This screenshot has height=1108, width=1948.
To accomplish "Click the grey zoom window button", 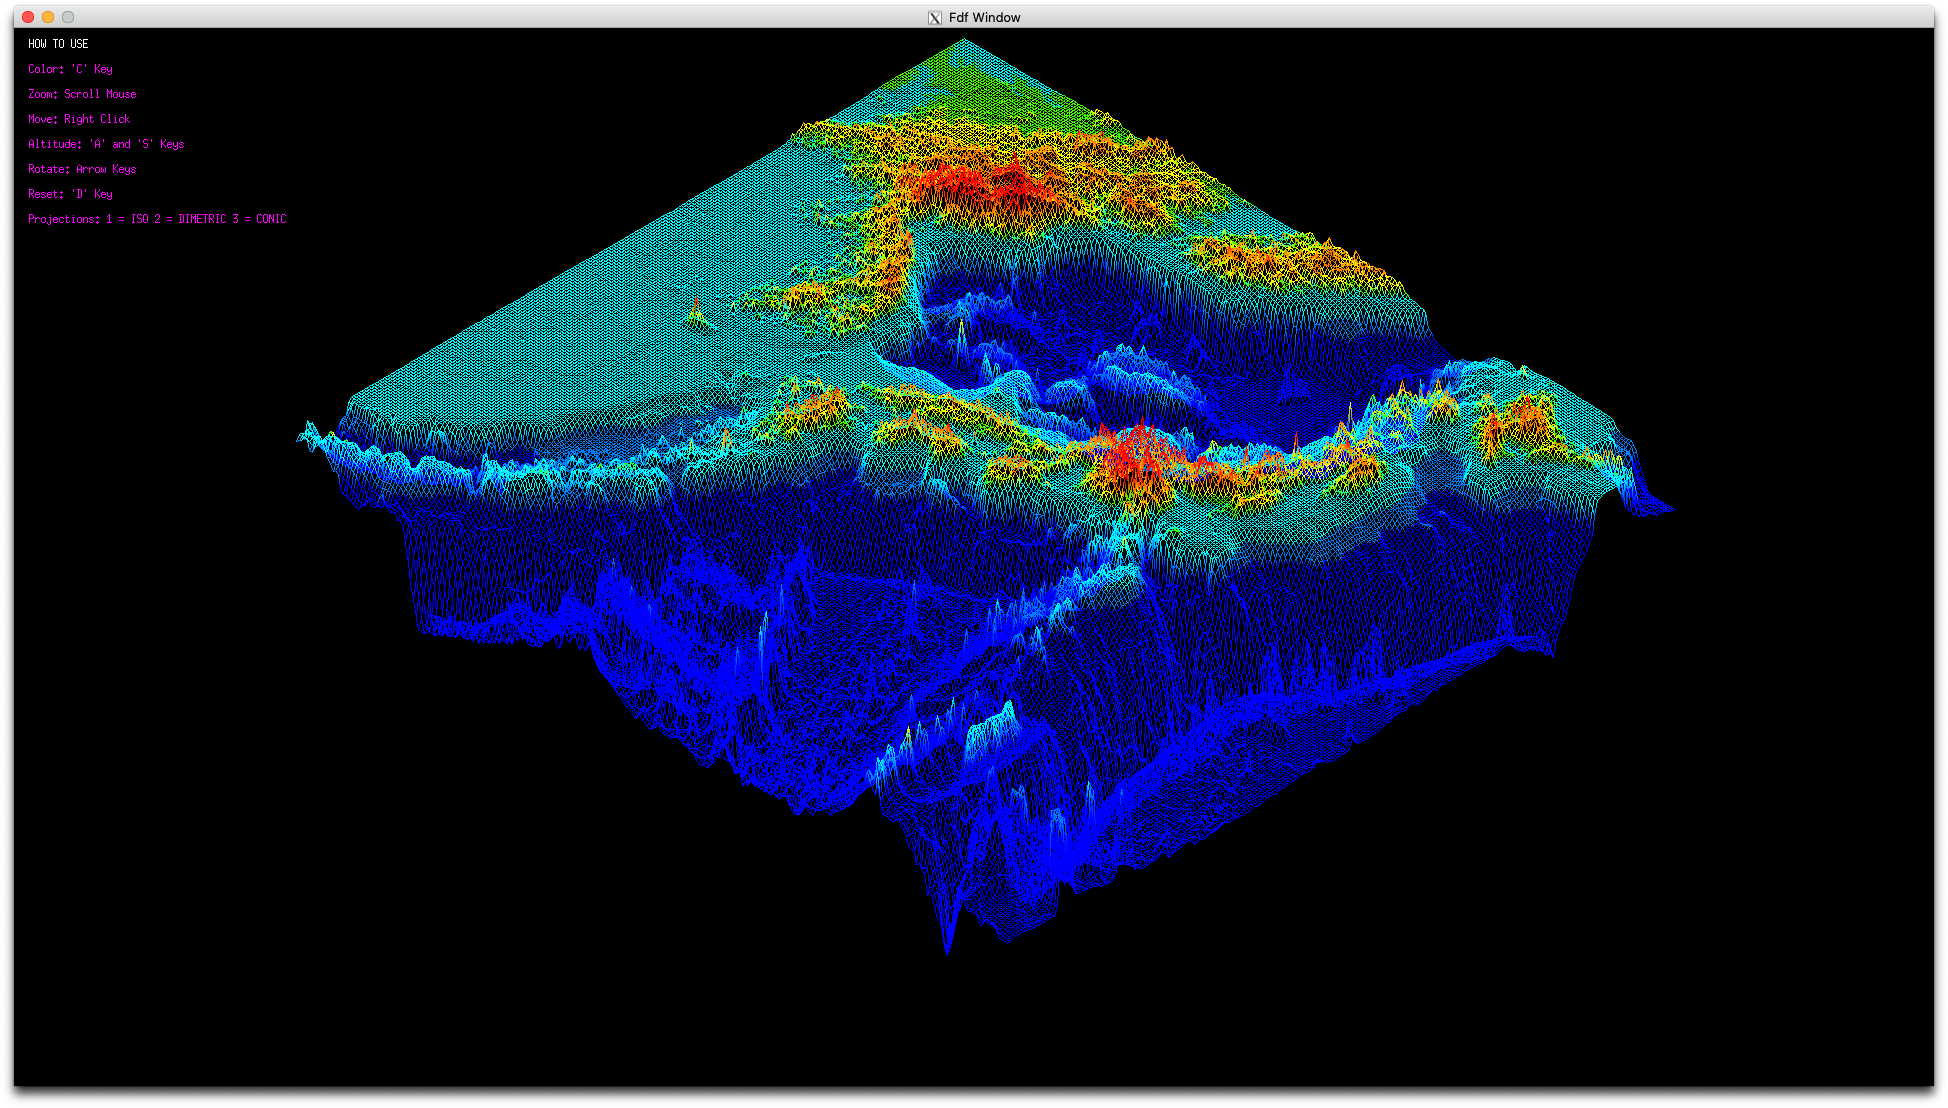I will click(x=68, y=17).
